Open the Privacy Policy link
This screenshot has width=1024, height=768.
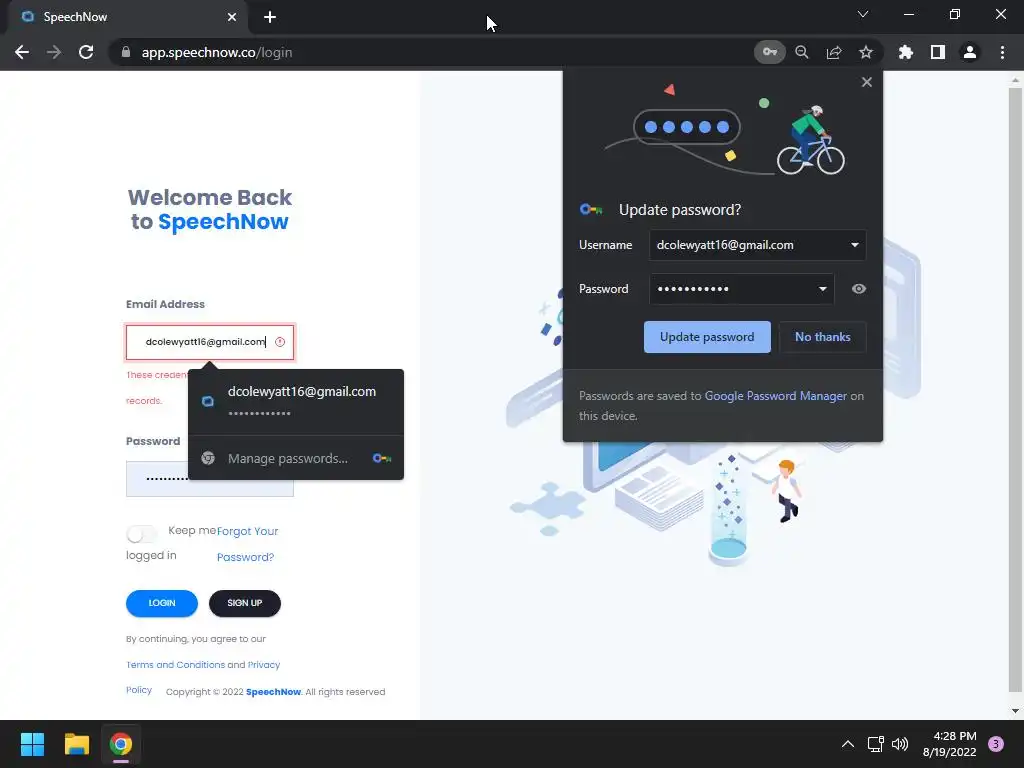click(x=264, y=665)
